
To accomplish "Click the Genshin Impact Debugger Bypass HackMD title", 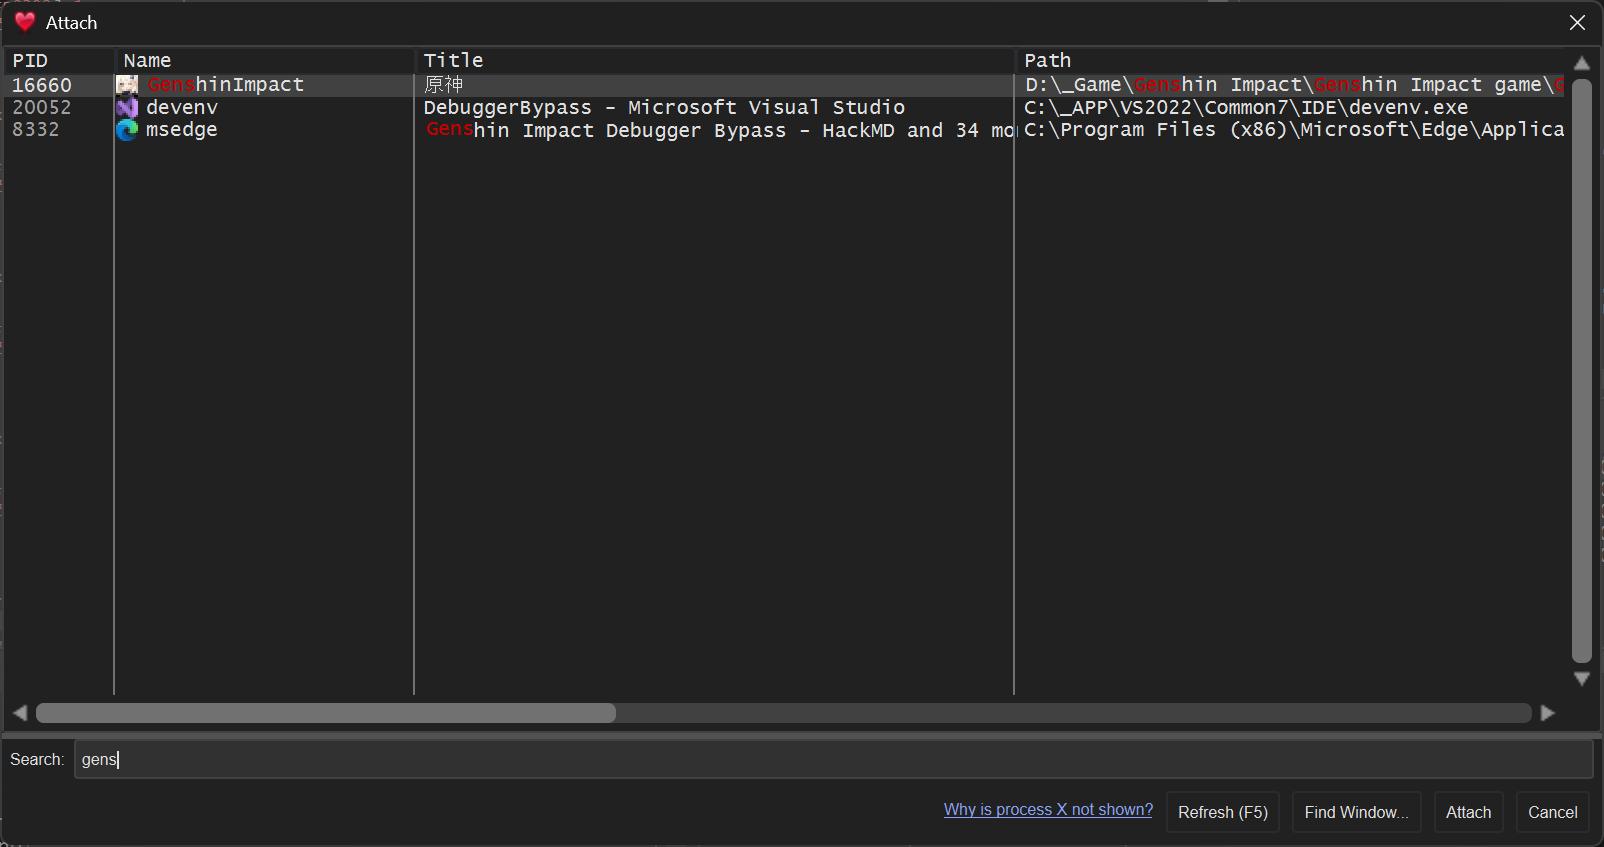I will (x=719, y=130).
